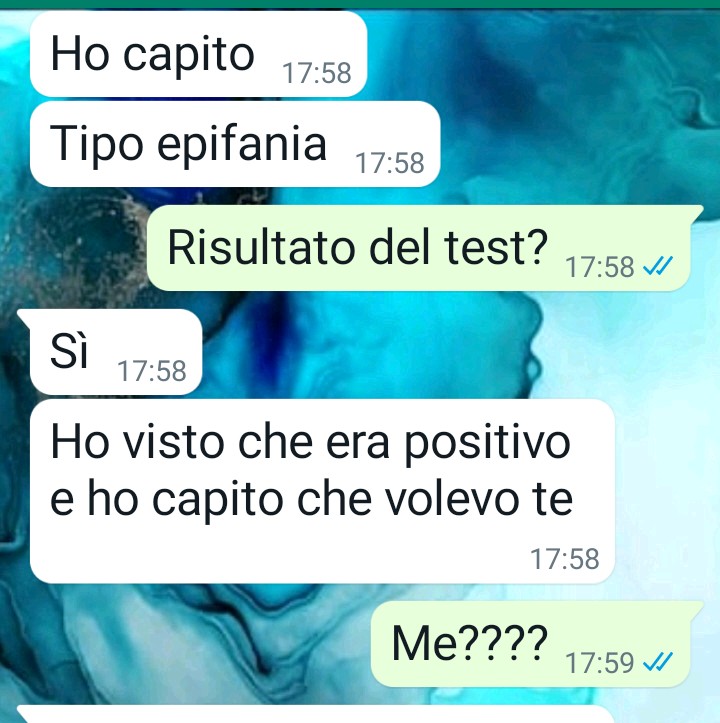Click the text 'volevo te' in the message
720x723 pixels.
tap(479, 499)
